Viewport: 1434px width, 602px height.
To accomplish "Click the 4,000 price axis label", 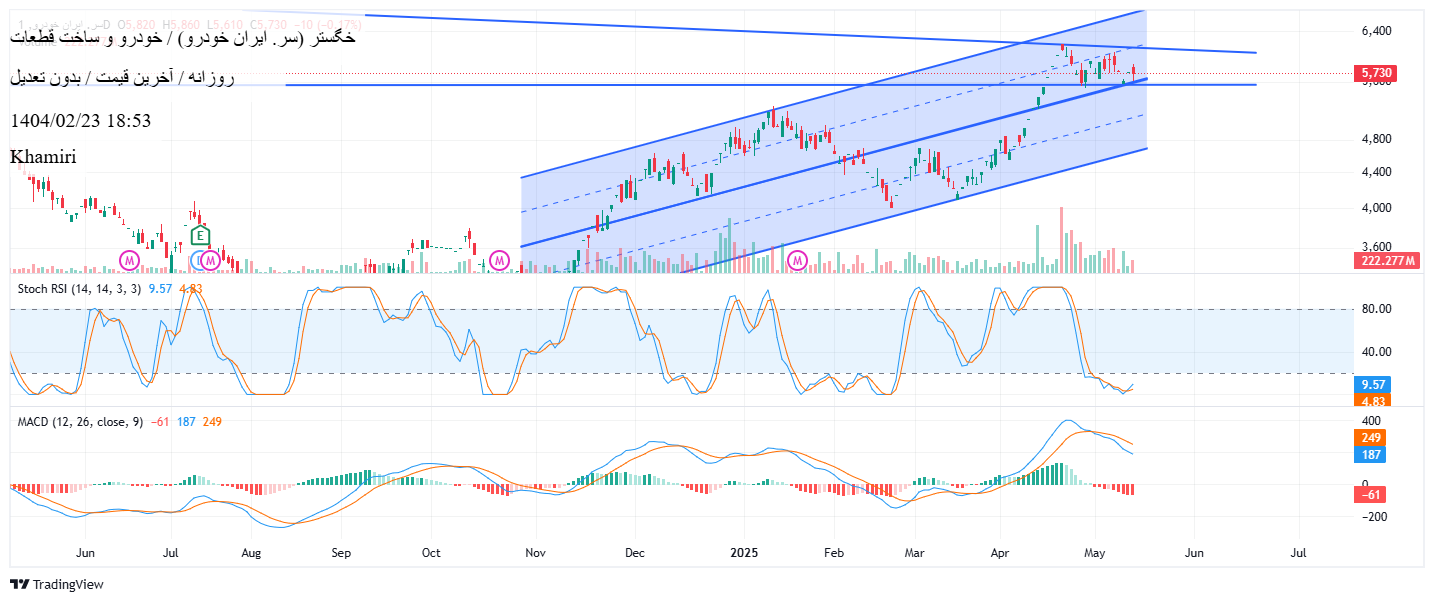I will point(1377,208).
